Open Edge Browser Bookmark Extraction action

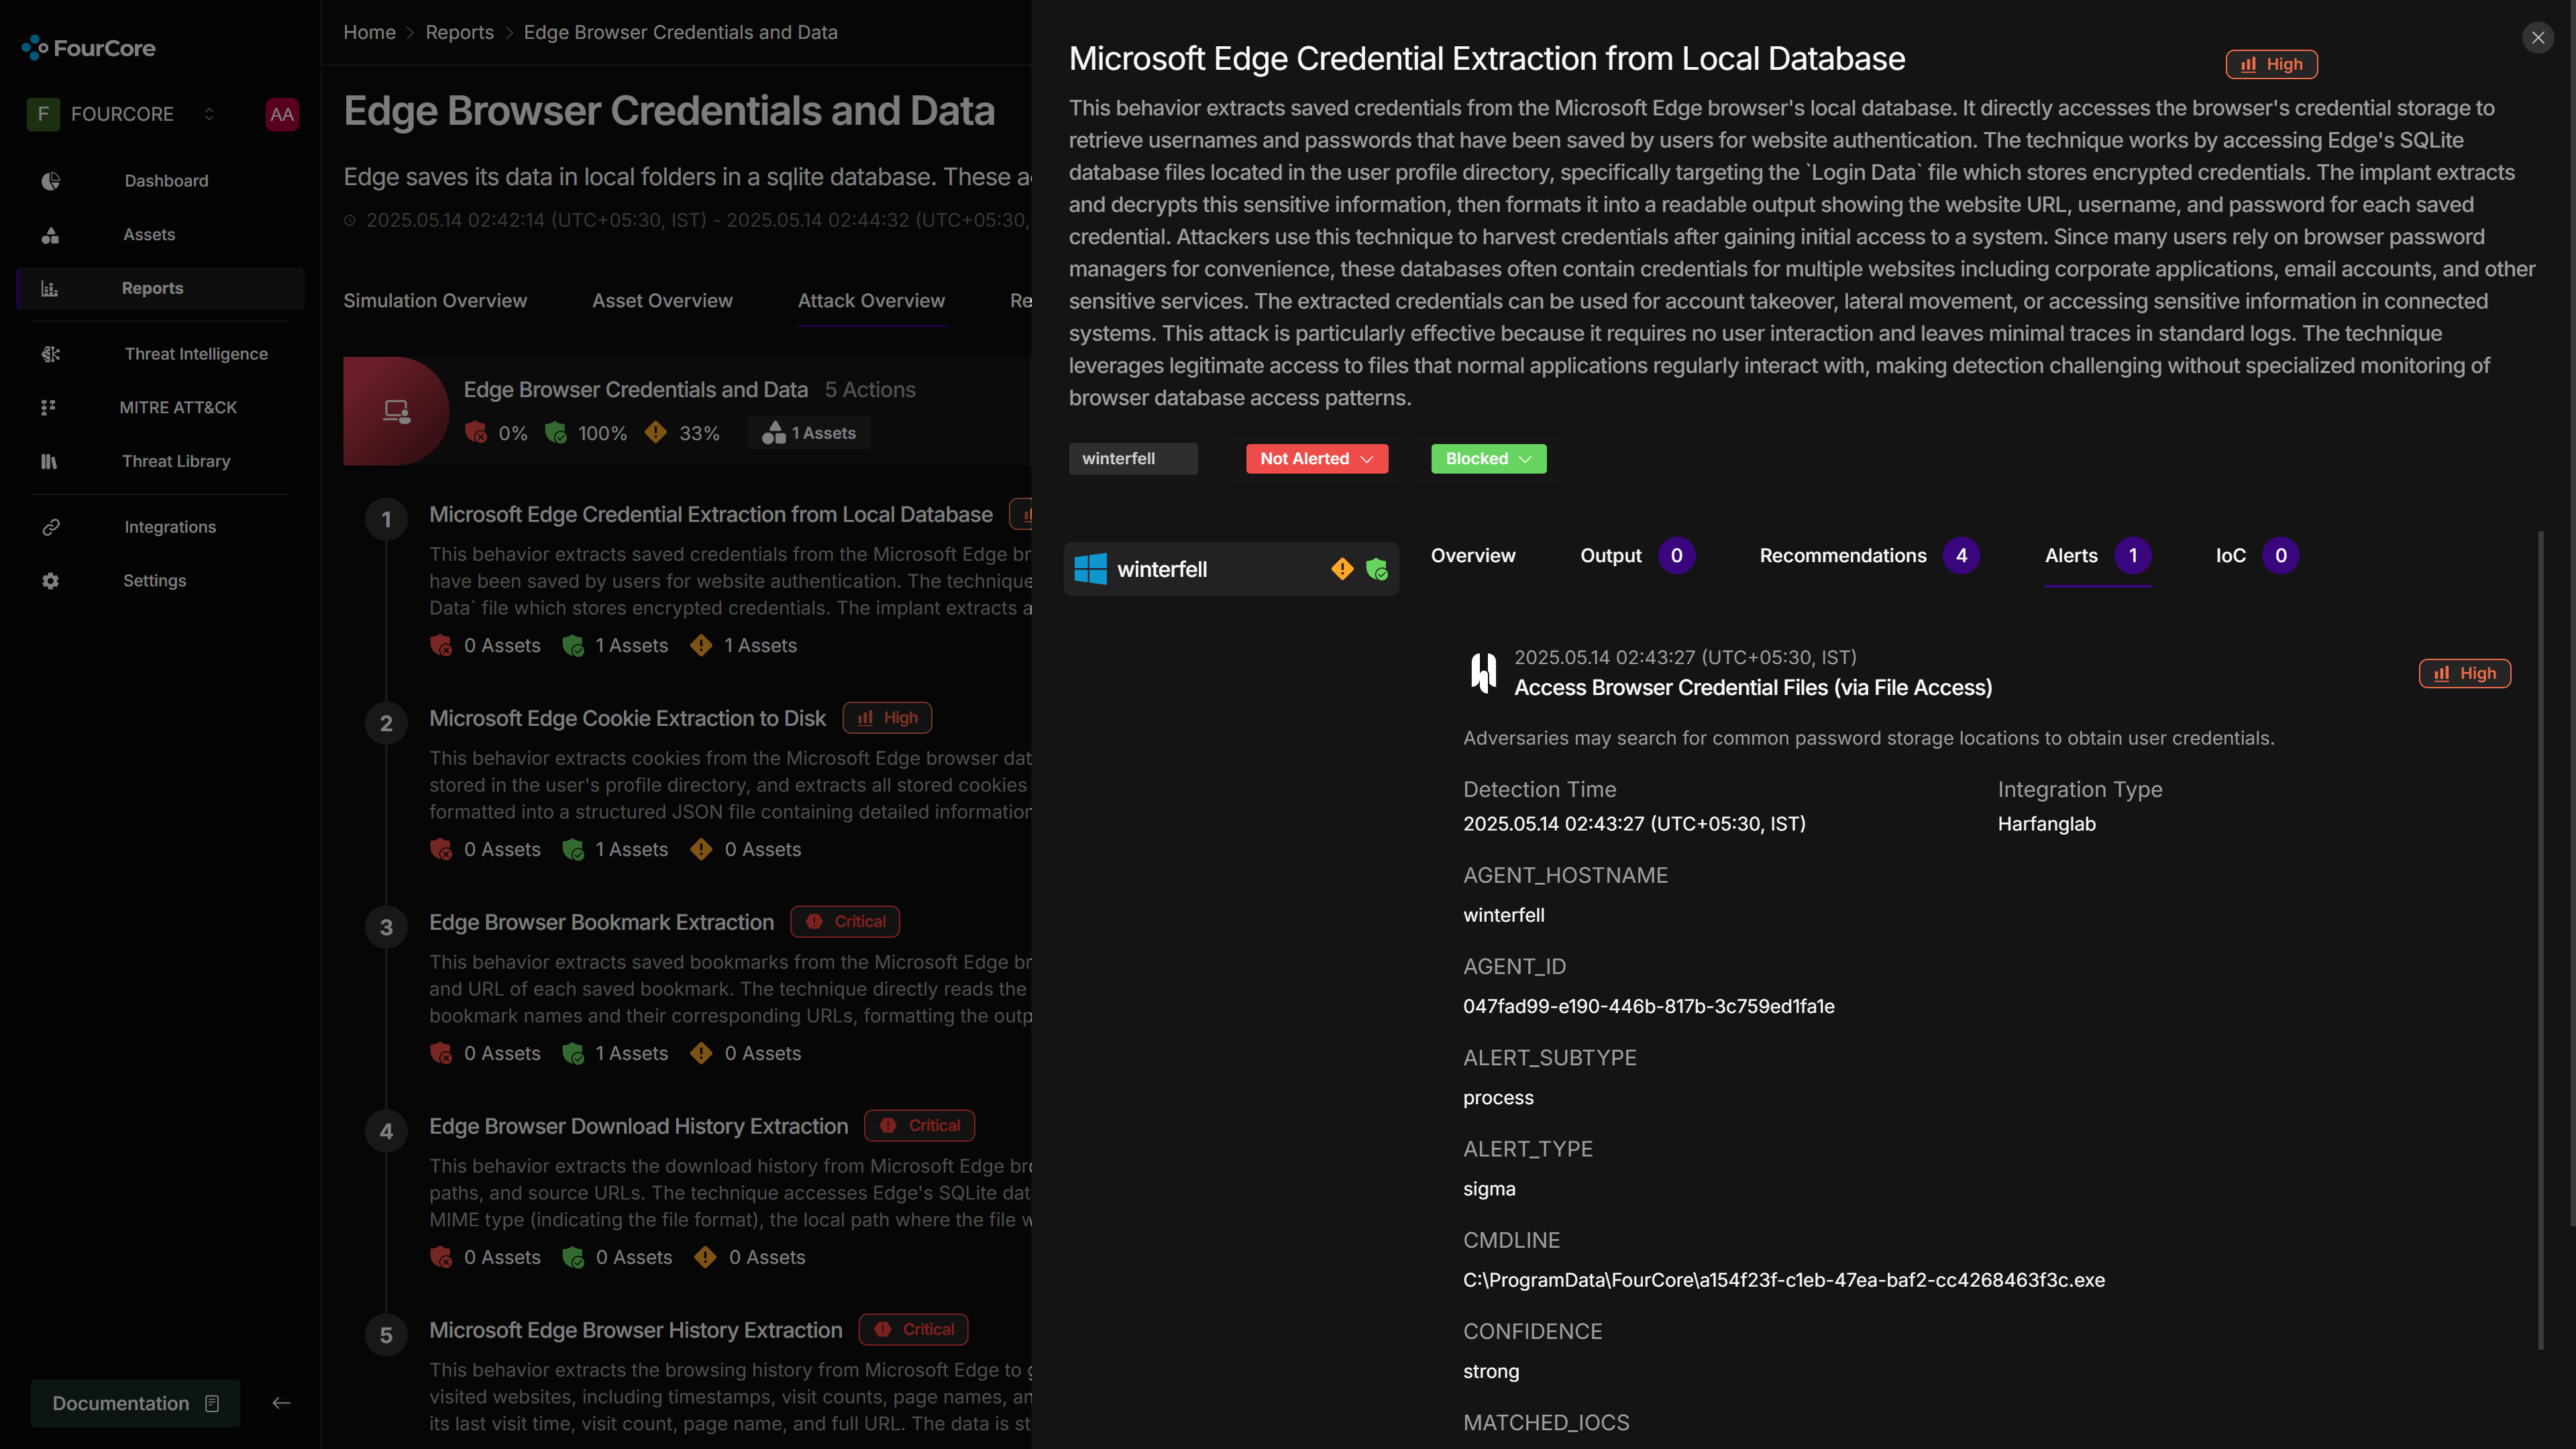[601, 922]
